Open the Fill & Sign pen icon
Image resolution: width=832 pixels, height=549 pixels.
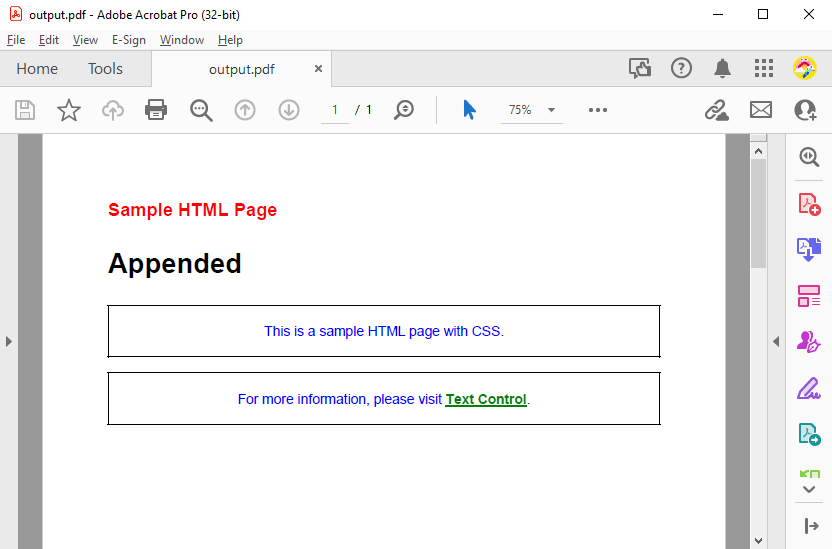pyautogui.click(x=809, y=388)
